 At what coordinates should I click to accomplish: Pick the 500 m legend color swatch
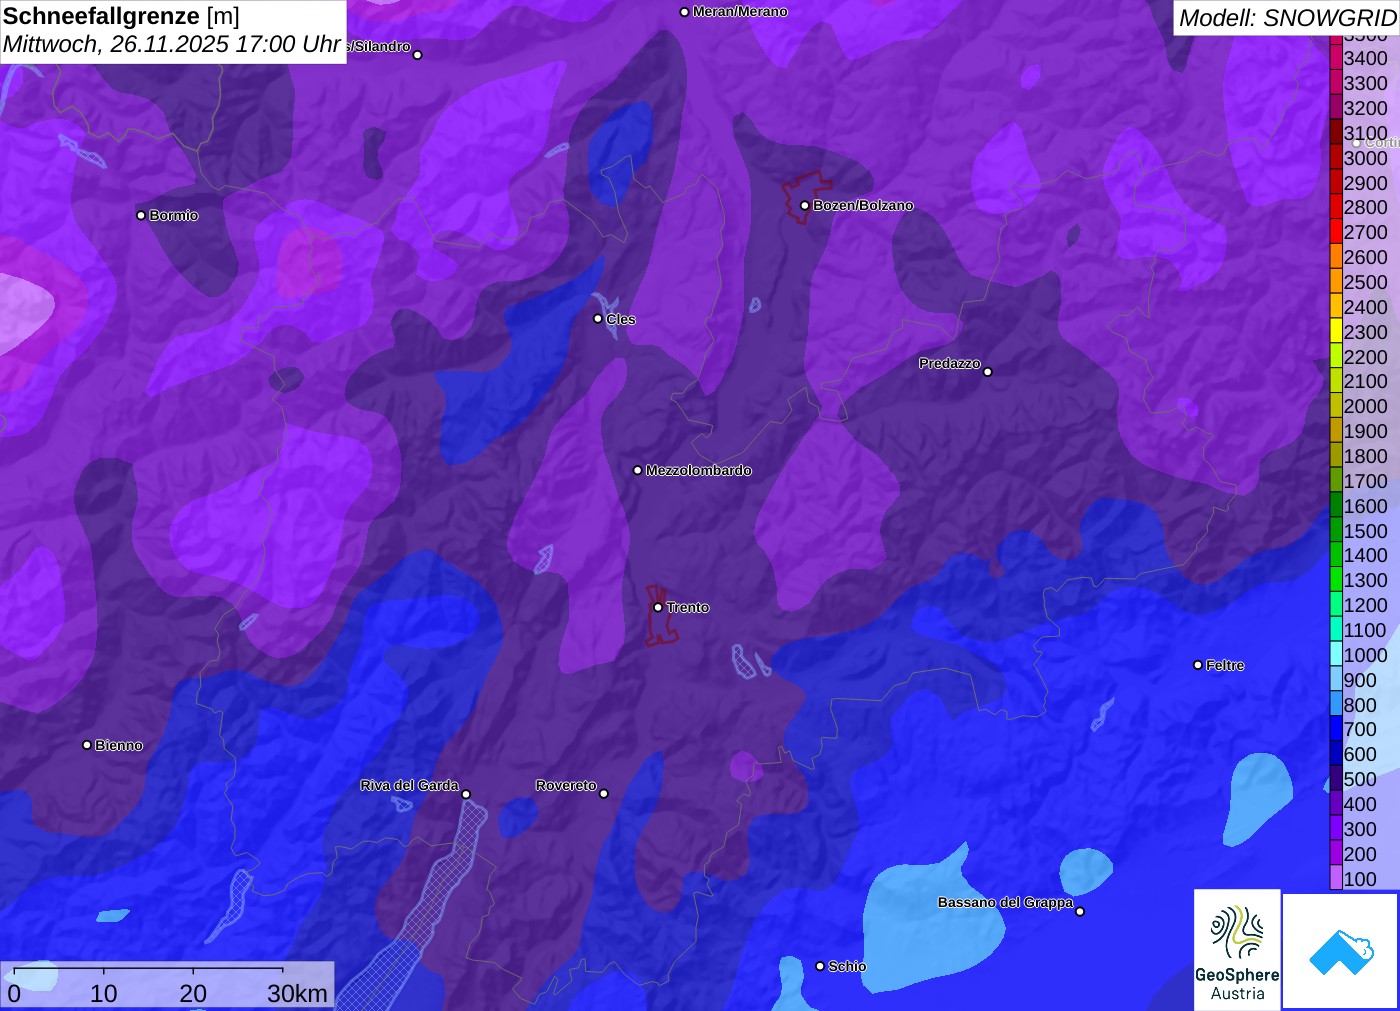(1336, 779)
